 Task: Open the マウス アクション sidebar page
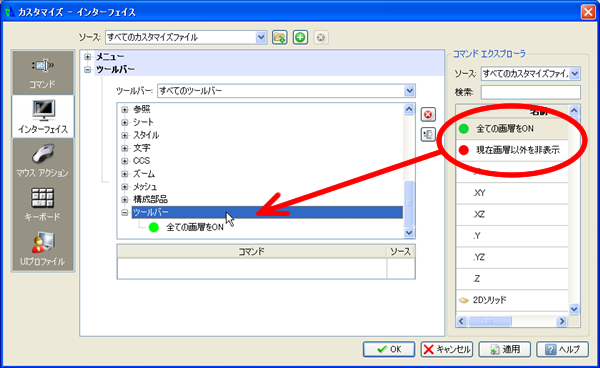point(42,161)
